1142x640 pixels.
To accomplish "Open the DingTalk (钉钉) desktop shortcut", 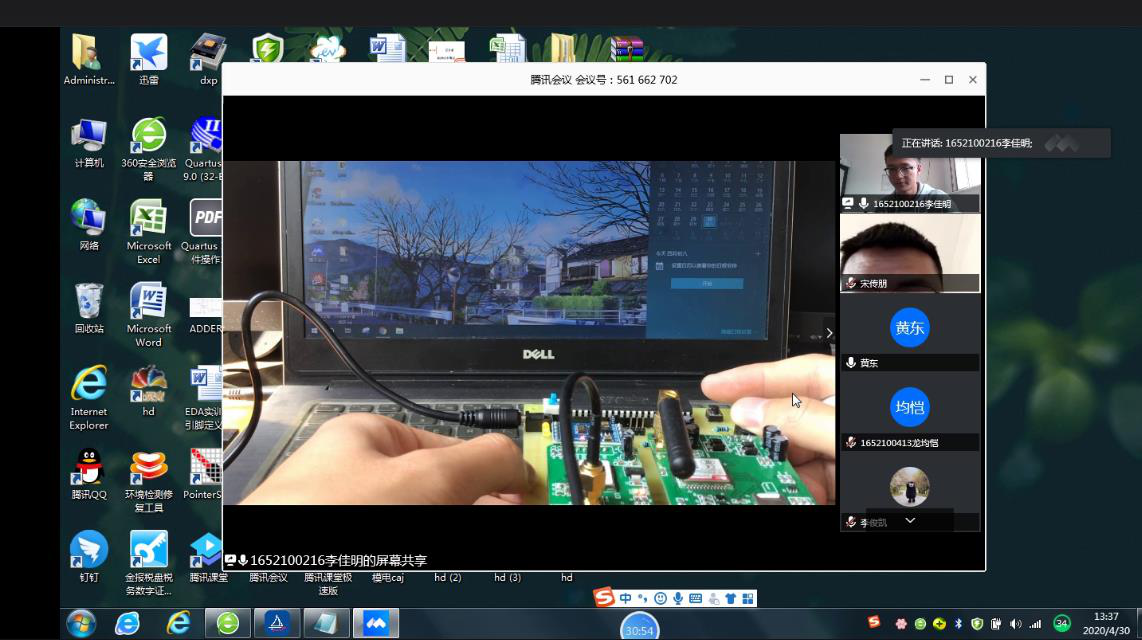I will [x=89, y=556].
